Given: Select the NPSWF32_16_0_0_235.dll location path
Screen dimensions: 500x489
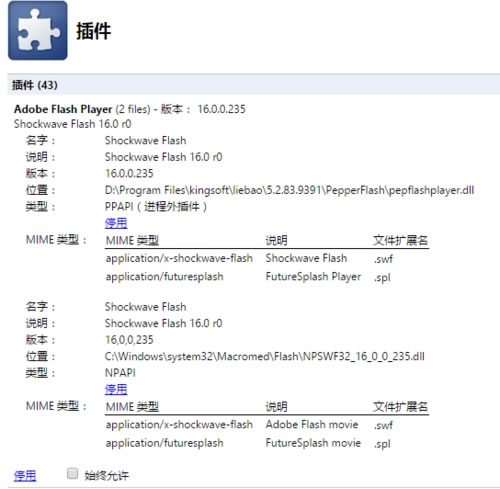Looking at the screenshot, I should coord(265,356).
